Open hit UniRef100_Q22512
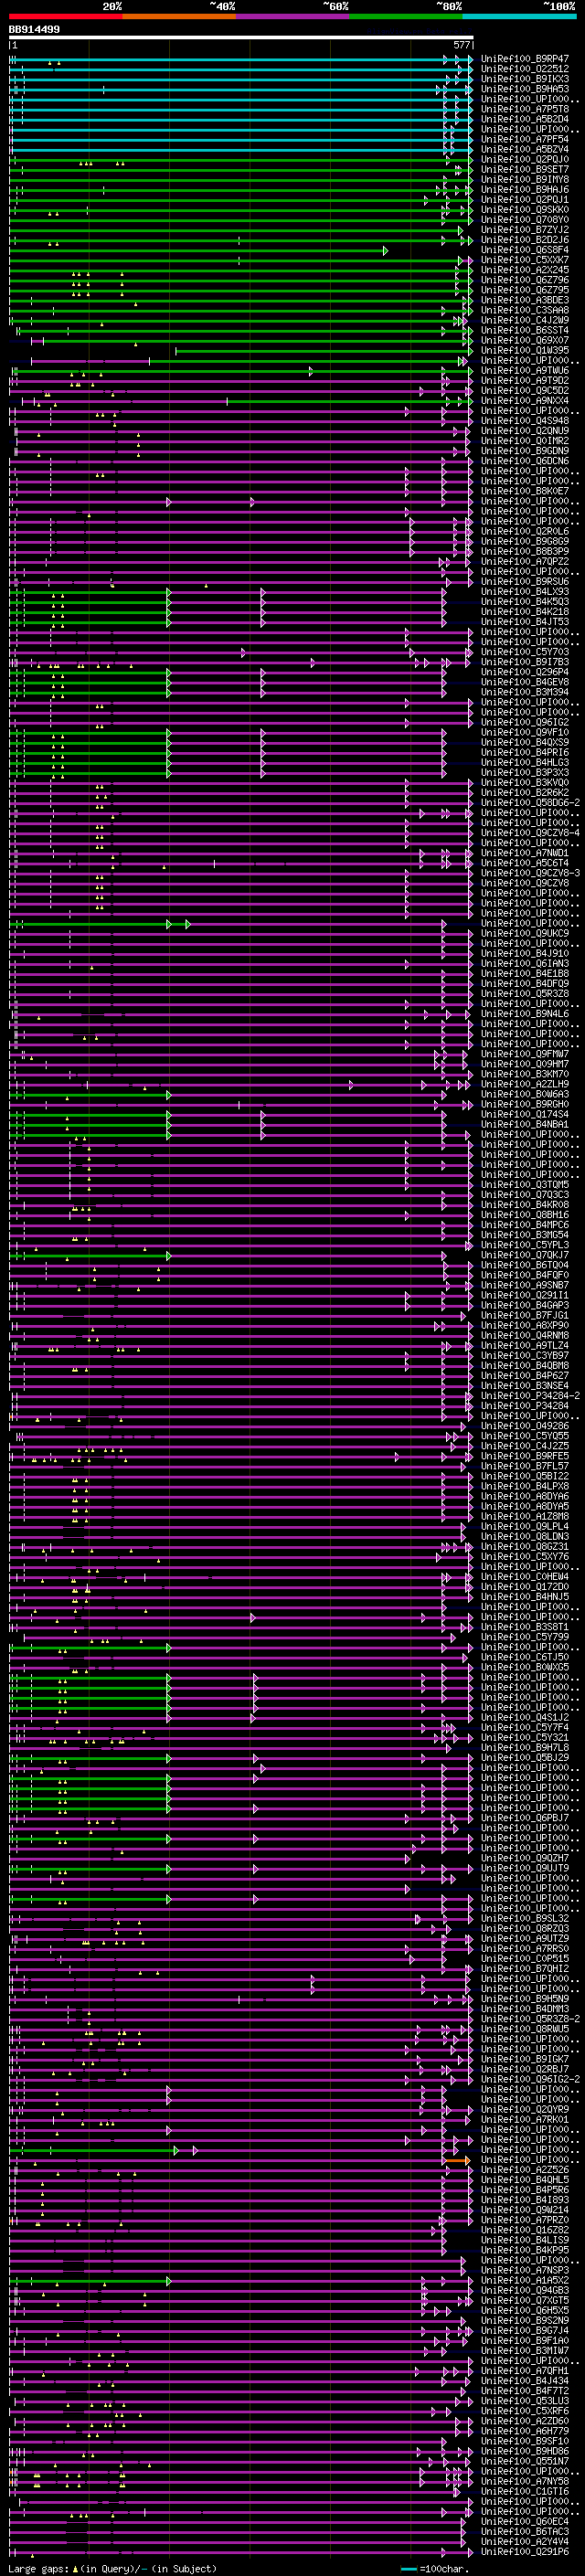 pos(525,69)
